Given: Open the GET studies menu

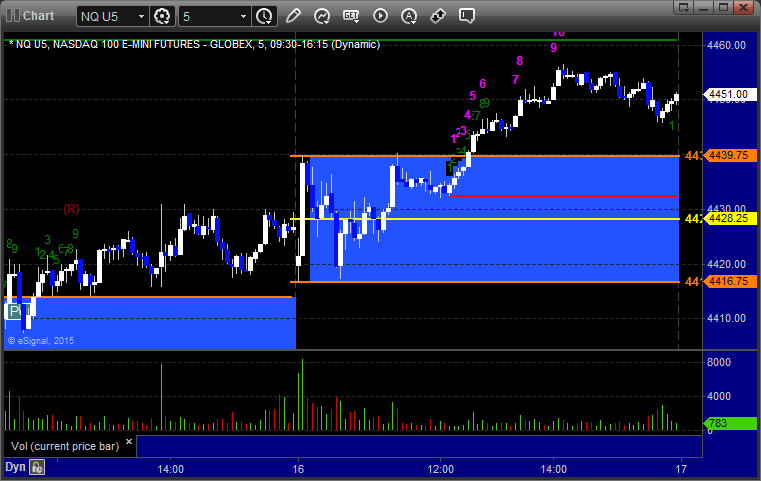Looking at the screenshot, I should [351, 16].
